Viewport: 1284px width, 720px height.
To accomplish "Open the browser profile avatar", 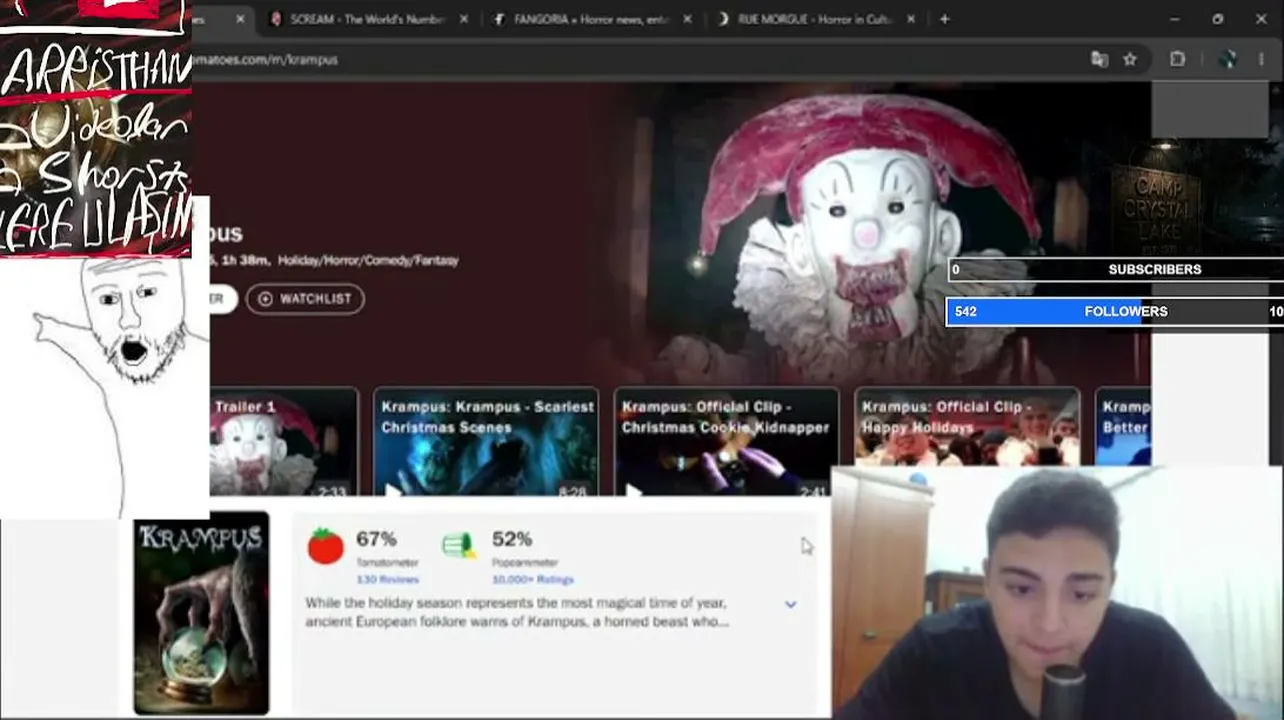I will [1229, 60].
